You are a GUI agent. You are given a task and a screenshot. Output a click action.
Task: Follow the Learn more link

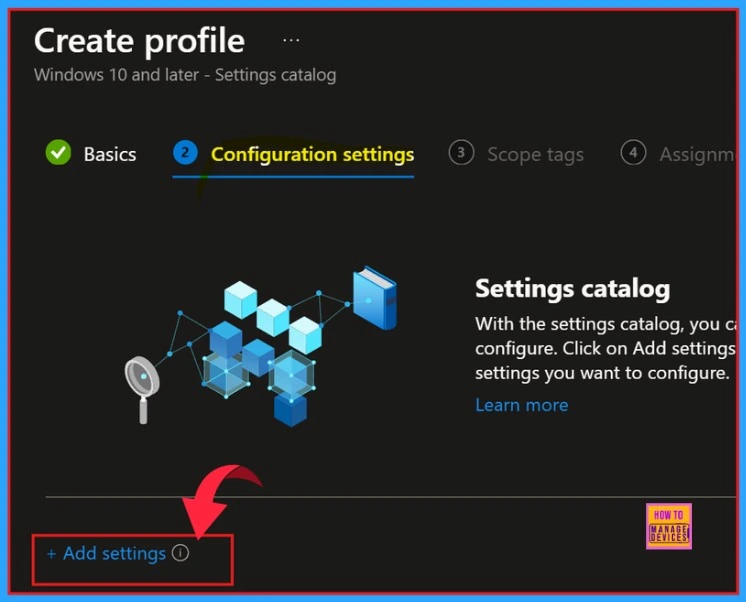[x=521, y=405]
